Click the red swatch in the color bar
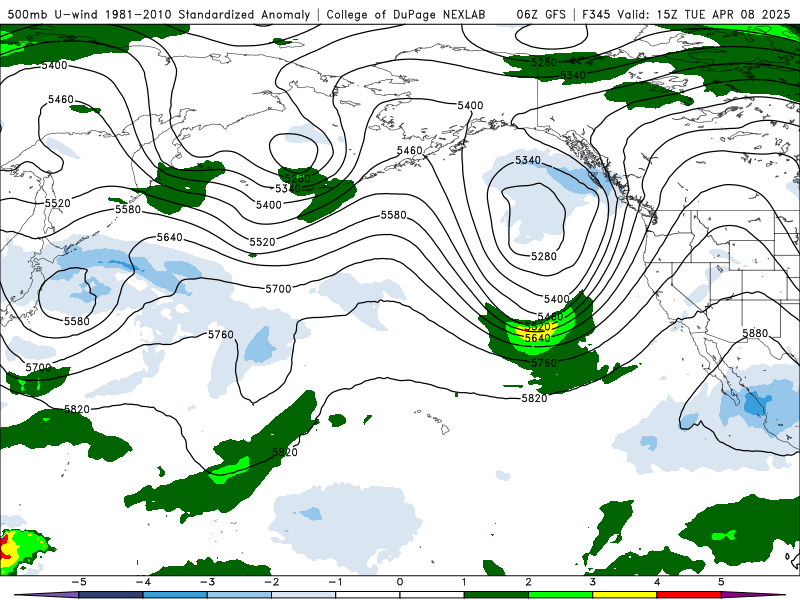This screenshot has height=600, width=800. tap(689, 595)
